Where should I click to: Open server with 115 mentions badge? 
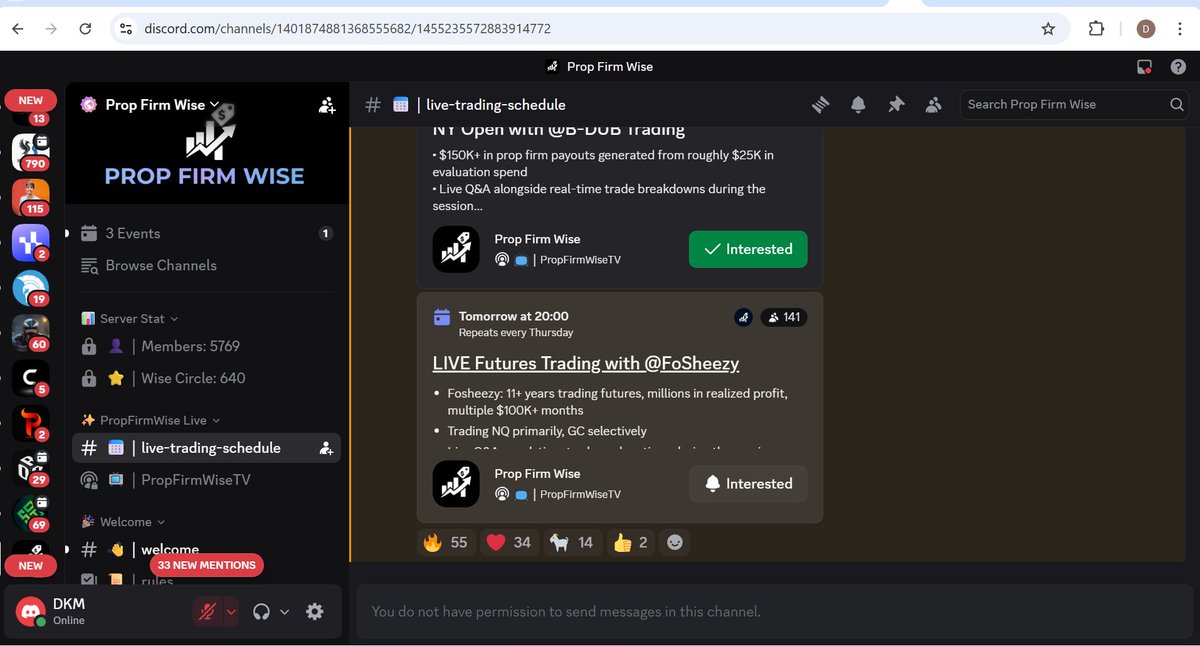click(30, 197)
